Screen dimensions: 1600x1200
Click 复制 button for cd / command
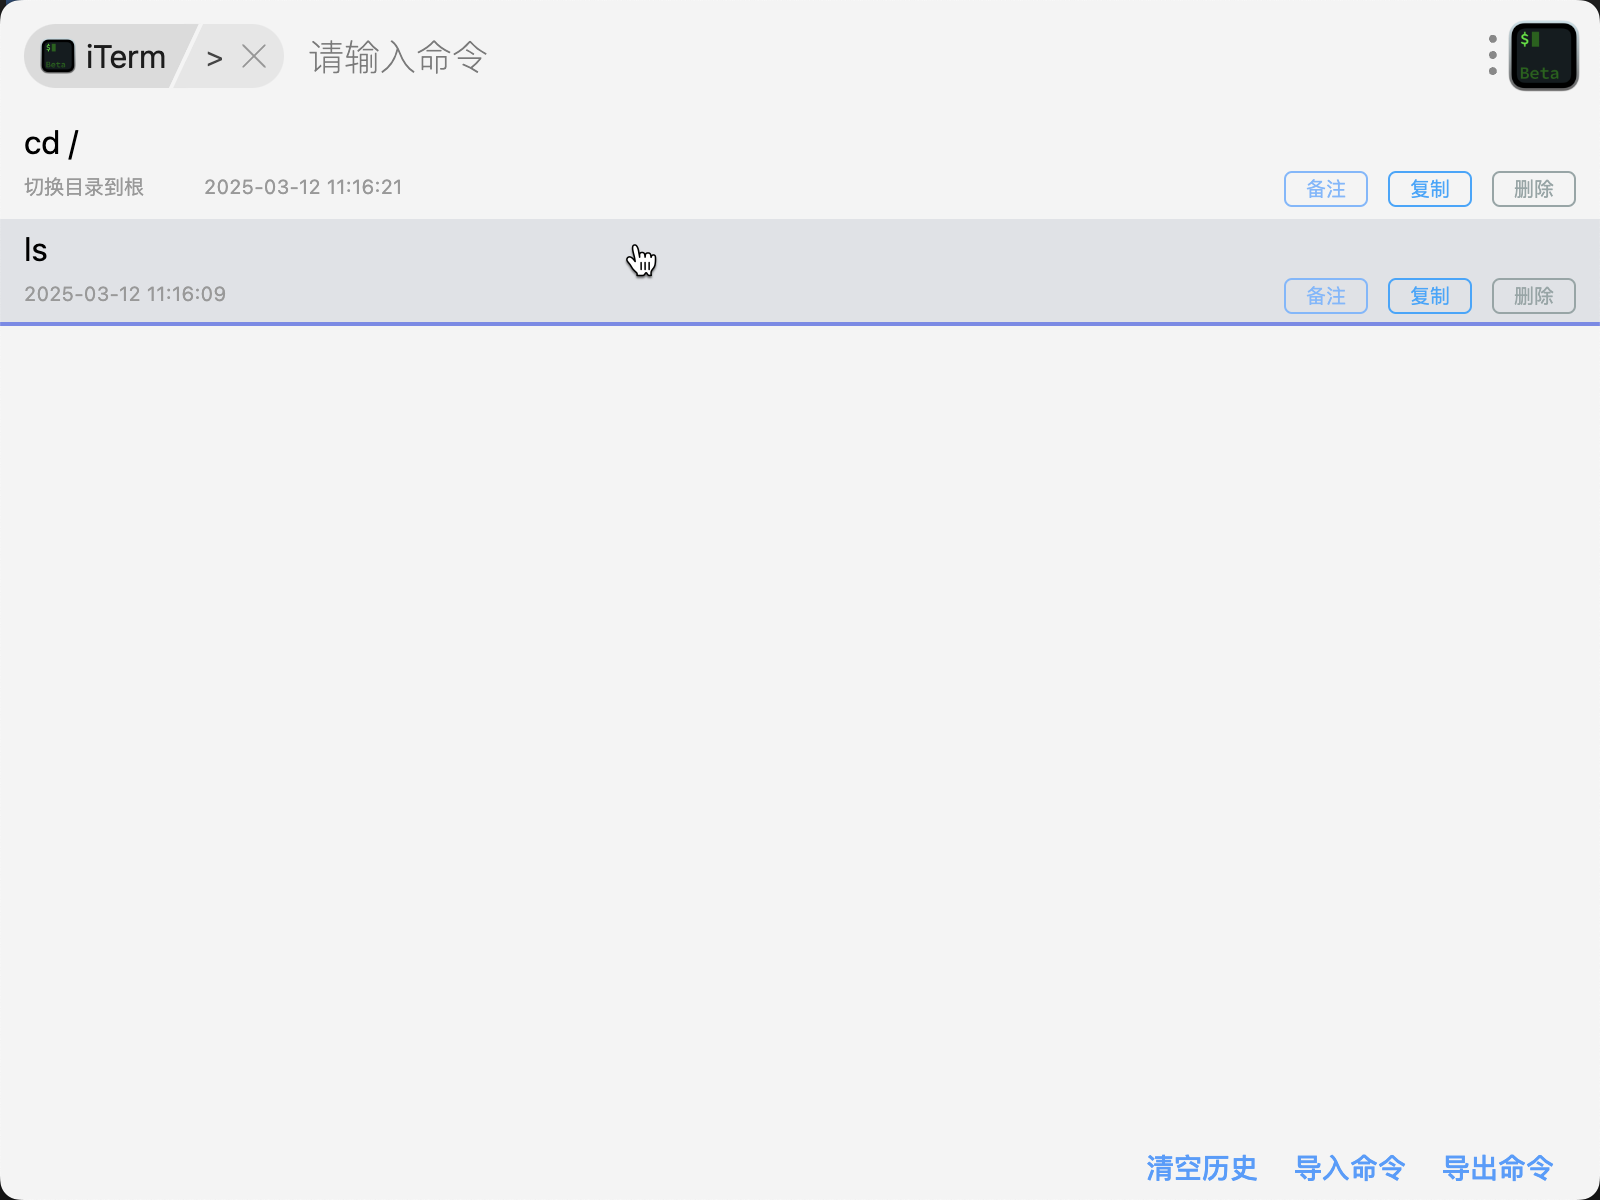pos(1429,189)
